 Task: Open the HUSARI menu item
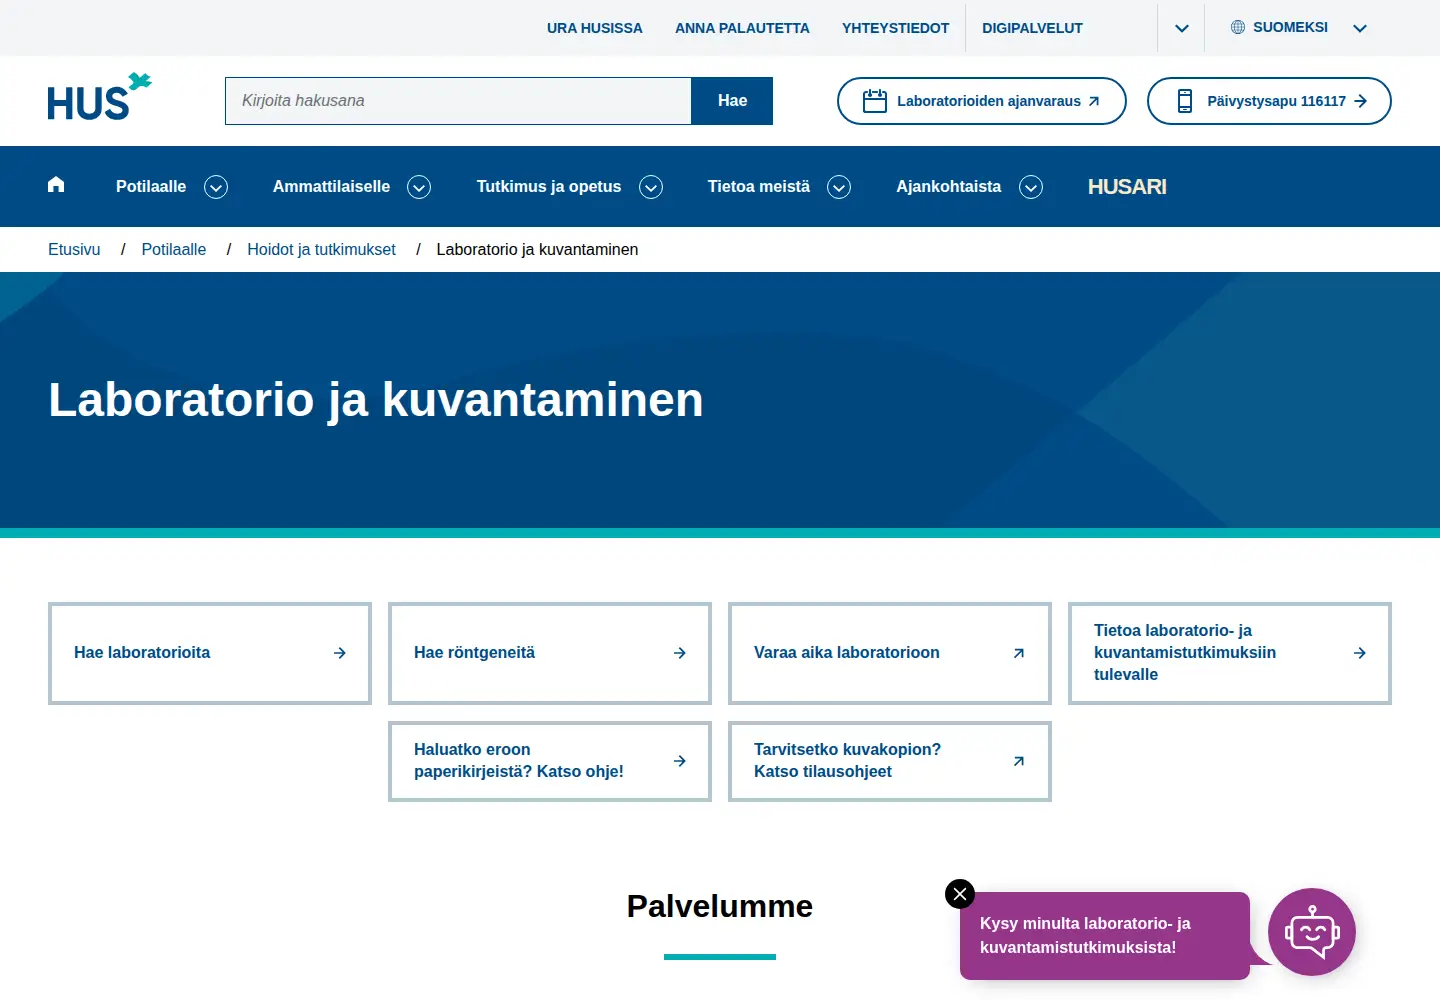(1127, 186)
